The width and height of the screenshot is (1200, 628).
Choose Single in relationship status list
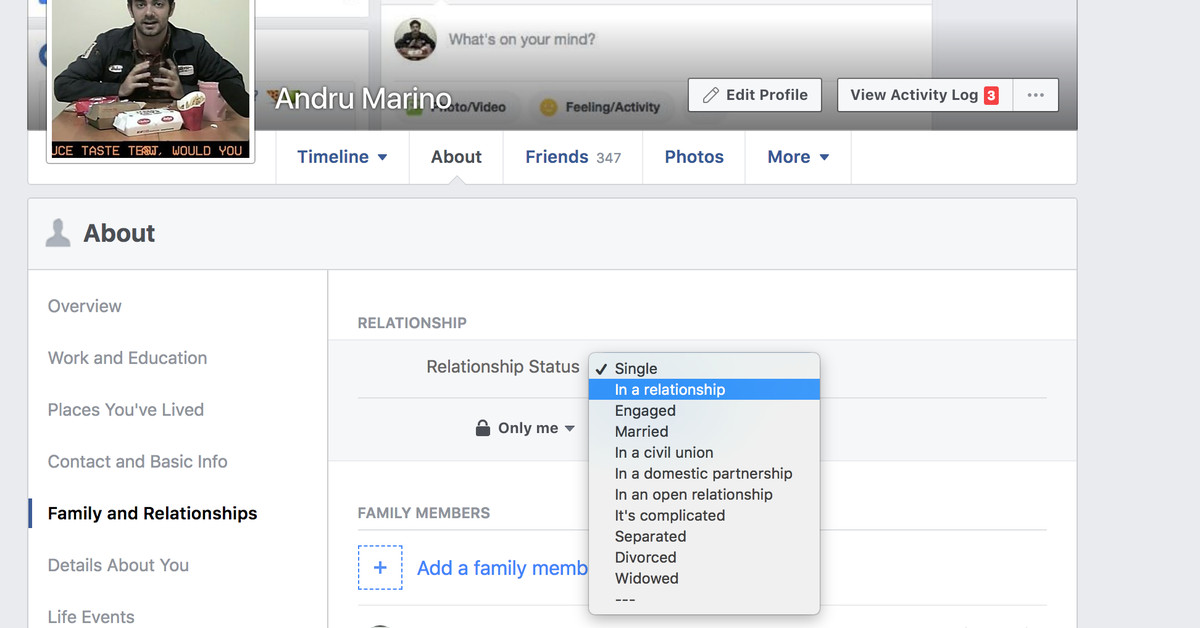[704, 369]
